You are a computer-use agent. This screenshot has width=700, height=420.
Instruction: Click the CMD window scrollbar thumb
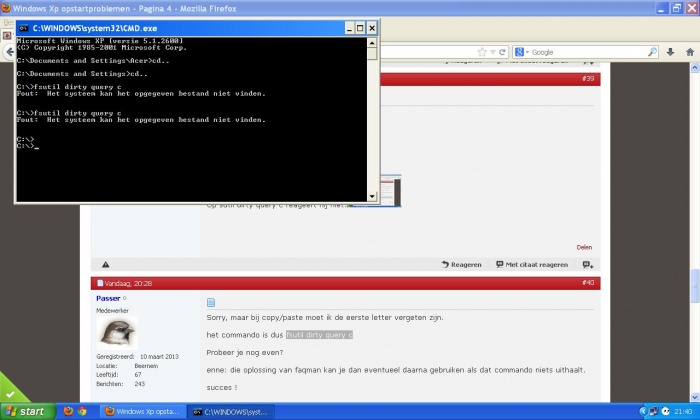372,54
